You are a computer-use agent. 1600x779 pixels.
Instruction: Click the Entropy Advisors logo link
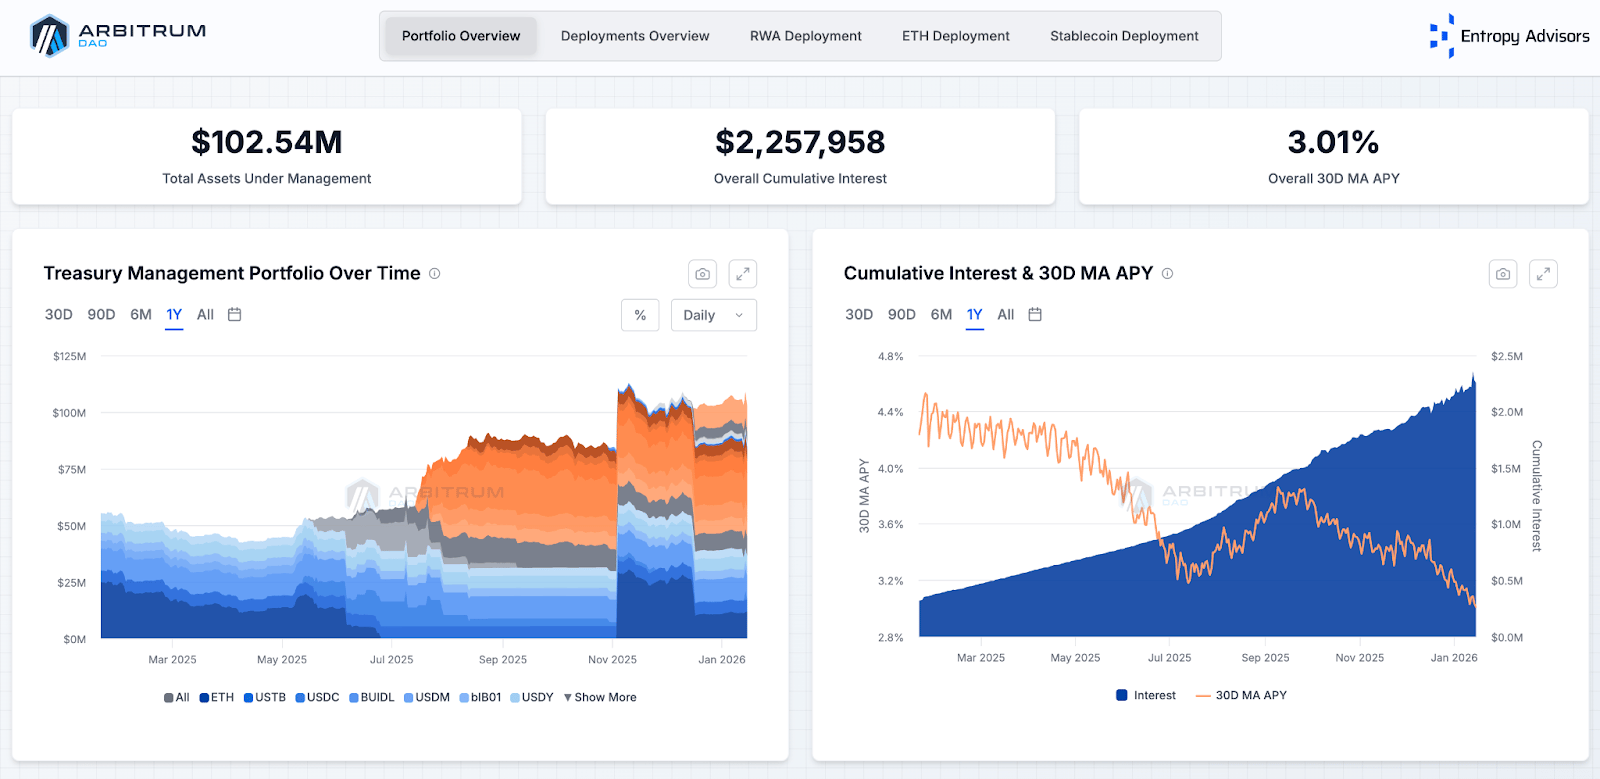pos(1509,36)
